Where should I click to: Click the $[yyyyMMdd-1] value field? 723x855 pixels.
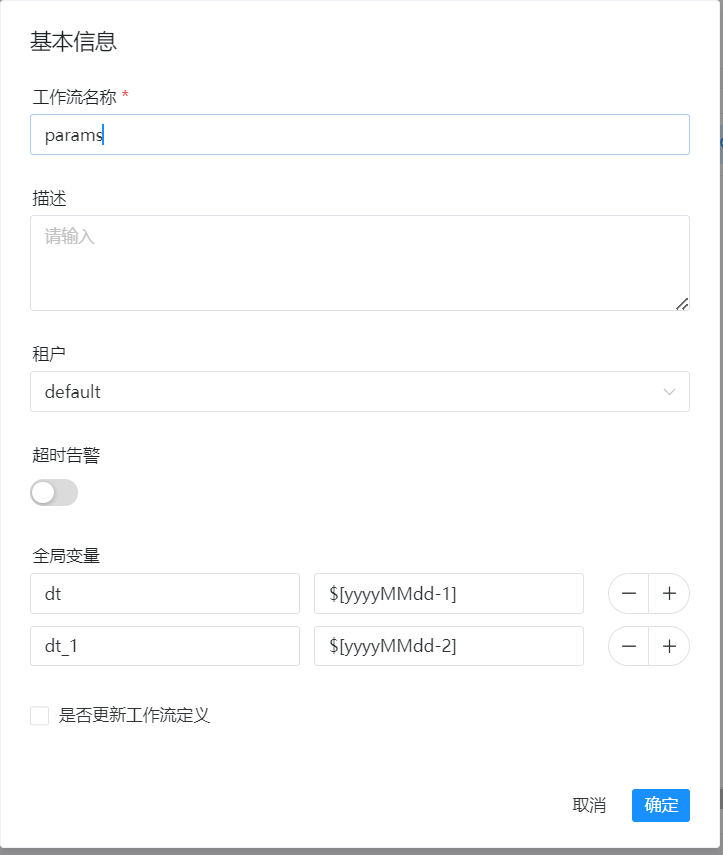click(x=448, y=593)
